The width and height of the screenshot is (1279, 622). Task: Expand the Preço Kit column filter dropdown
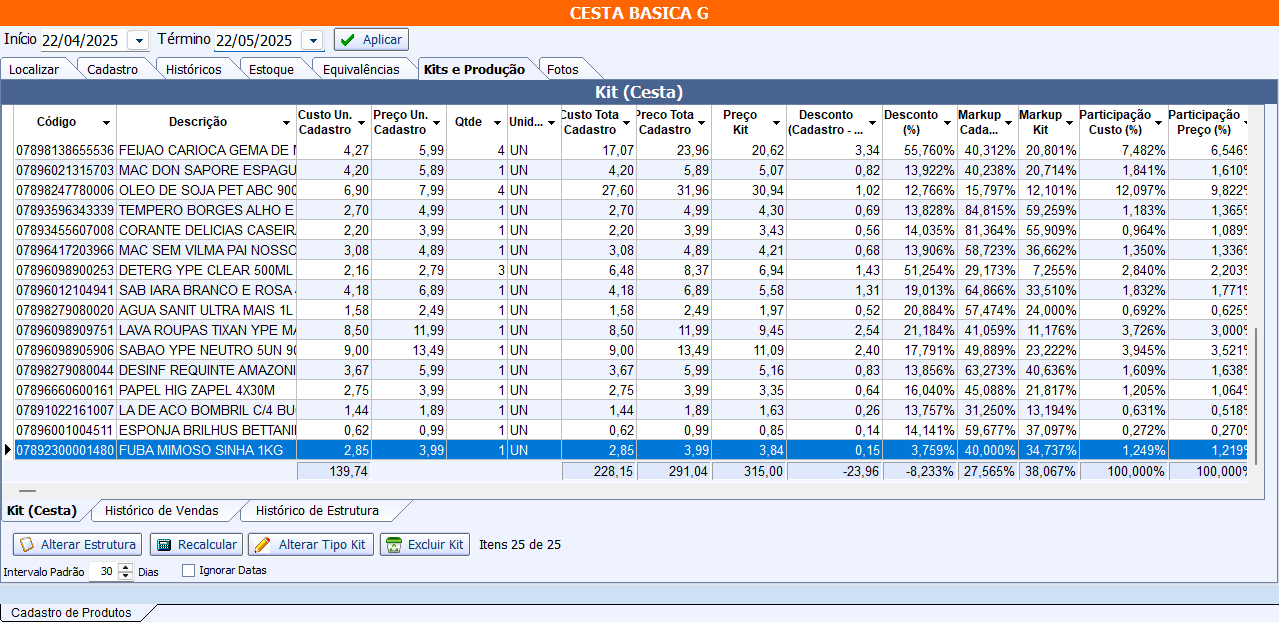point(775,122)
